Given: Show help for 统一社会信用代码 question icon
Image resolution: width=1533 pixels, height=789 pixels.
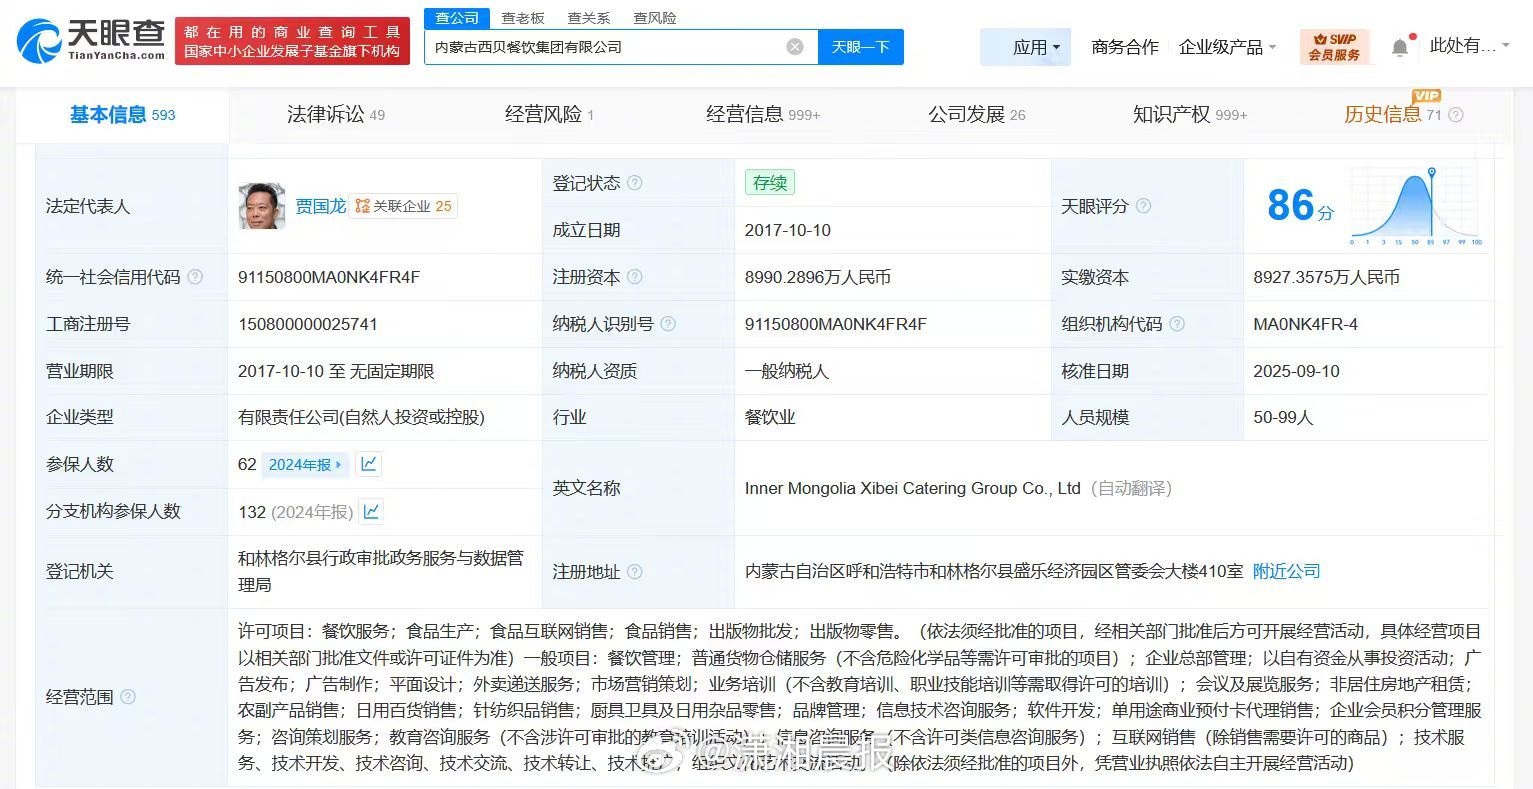Looking at the screenshot, I should click(195, 277).
